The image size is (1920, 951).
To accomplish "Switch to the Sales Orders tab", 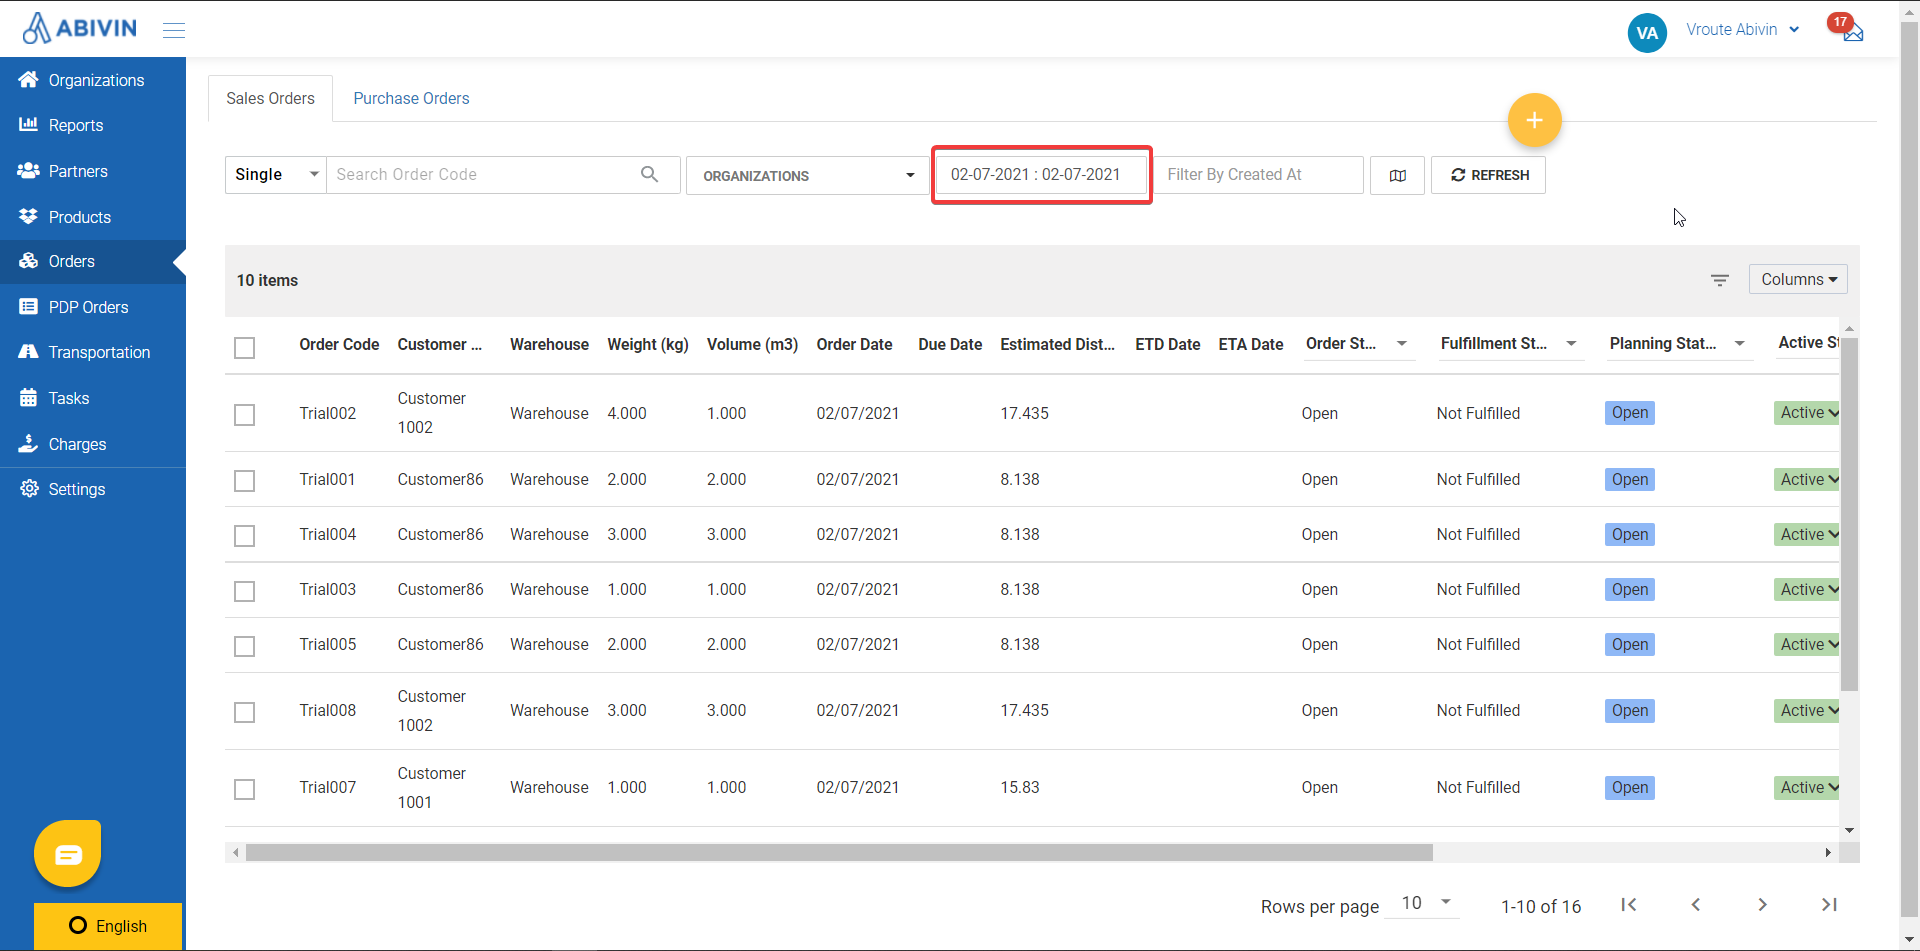I will 270,98.
